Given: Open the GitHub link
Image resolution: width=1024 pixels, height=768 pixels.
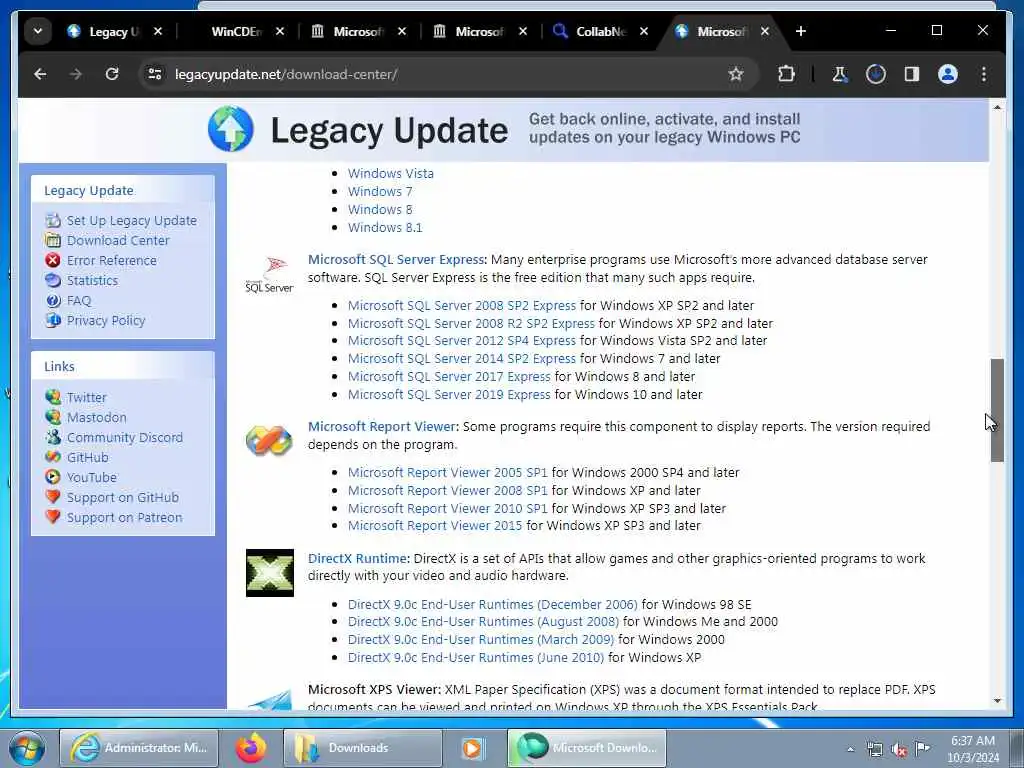Looking at the screenshot, I should (88, 457).
